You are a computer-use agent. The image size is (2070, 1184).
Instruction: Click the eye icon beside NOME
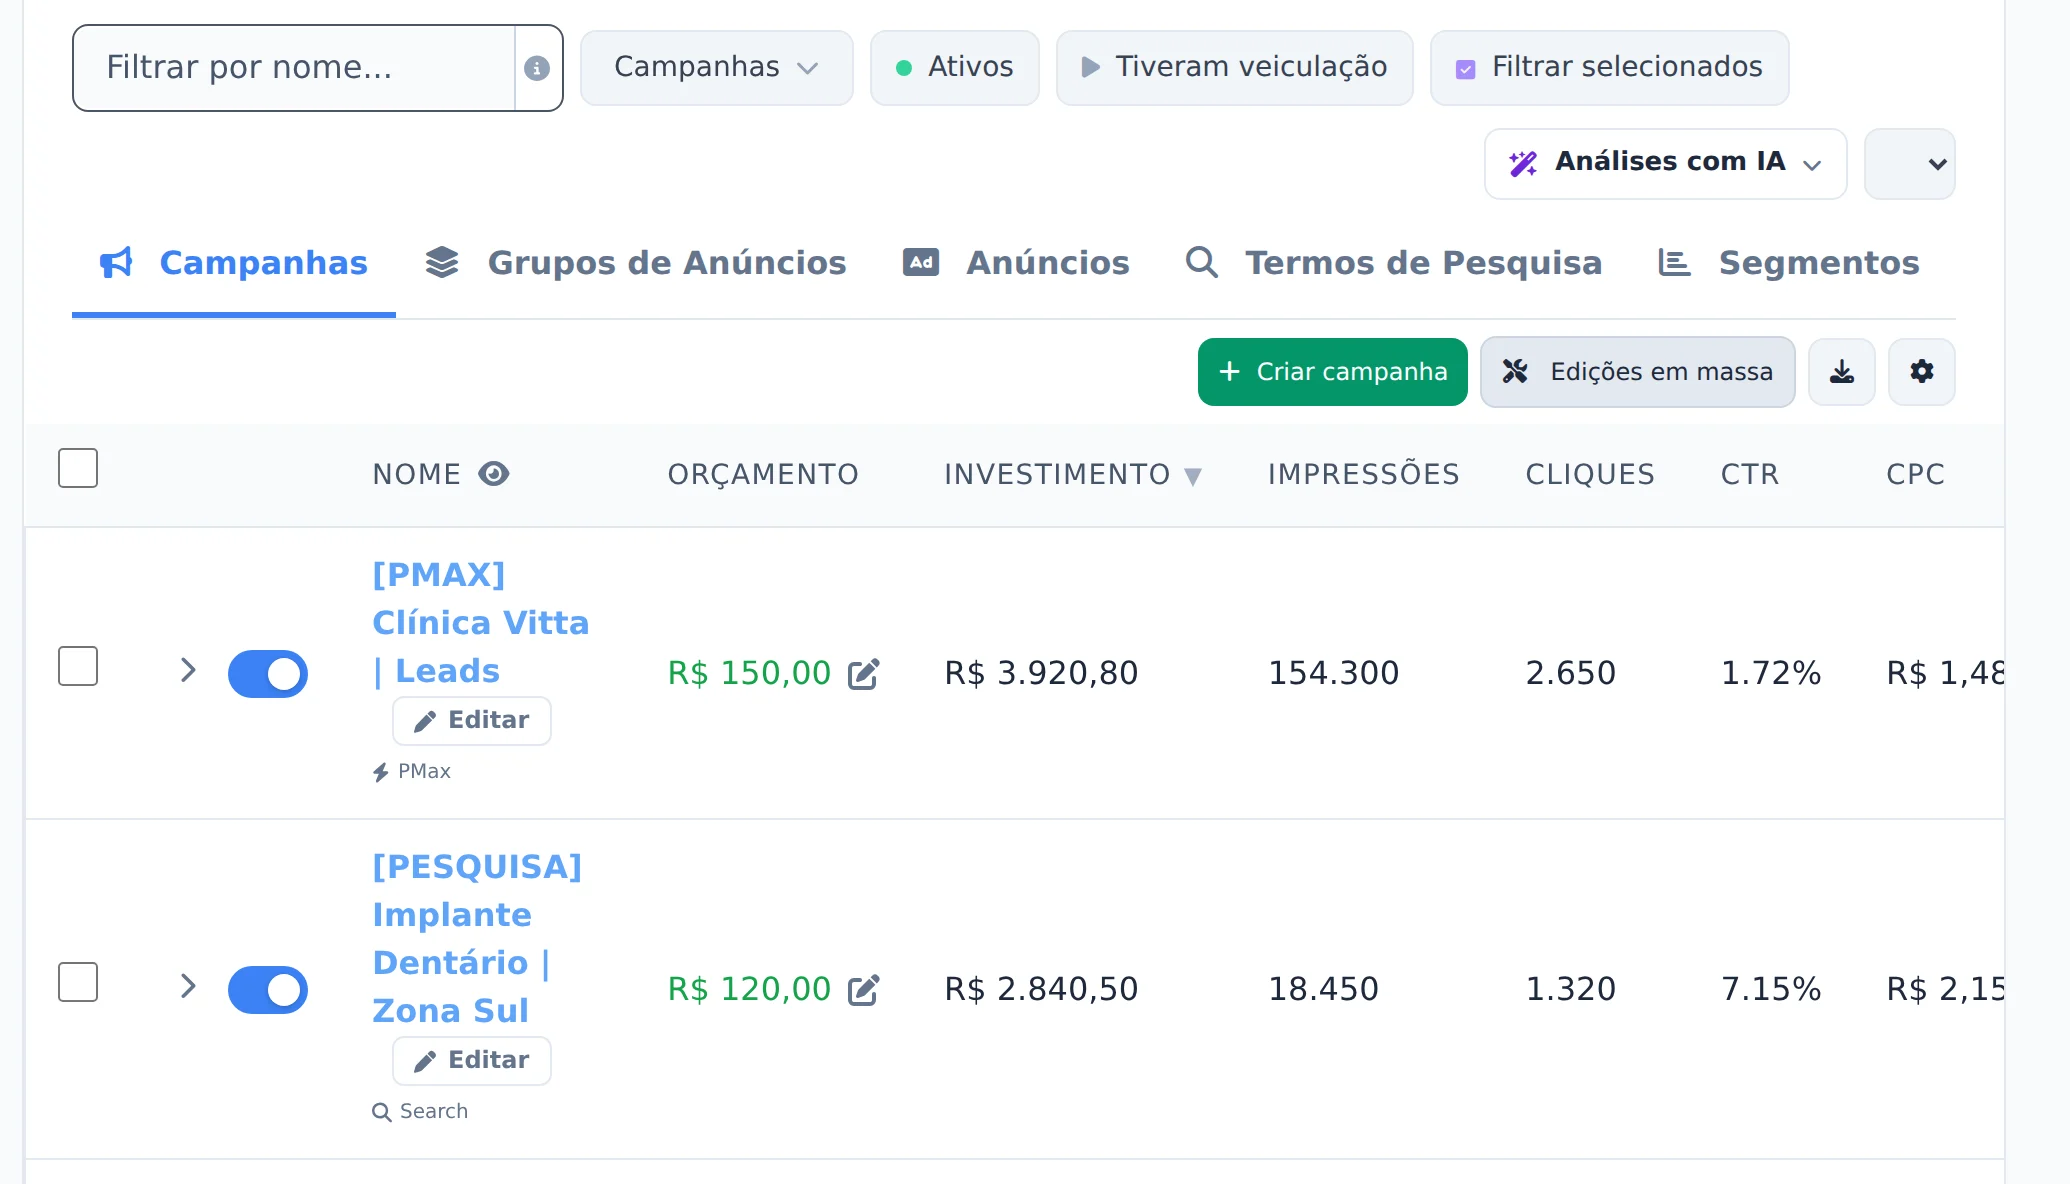[494, 474]
